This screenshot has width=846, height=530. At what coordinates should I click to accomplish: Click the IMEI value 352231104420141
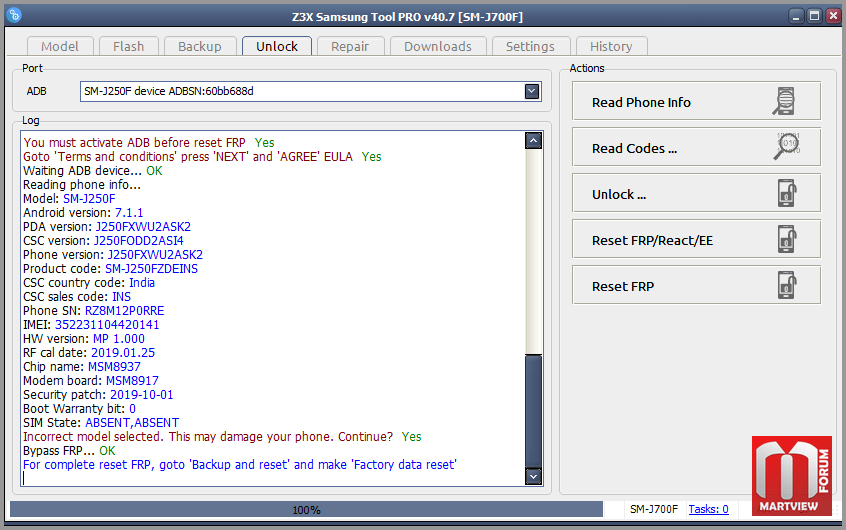click(x=107, y=325)
